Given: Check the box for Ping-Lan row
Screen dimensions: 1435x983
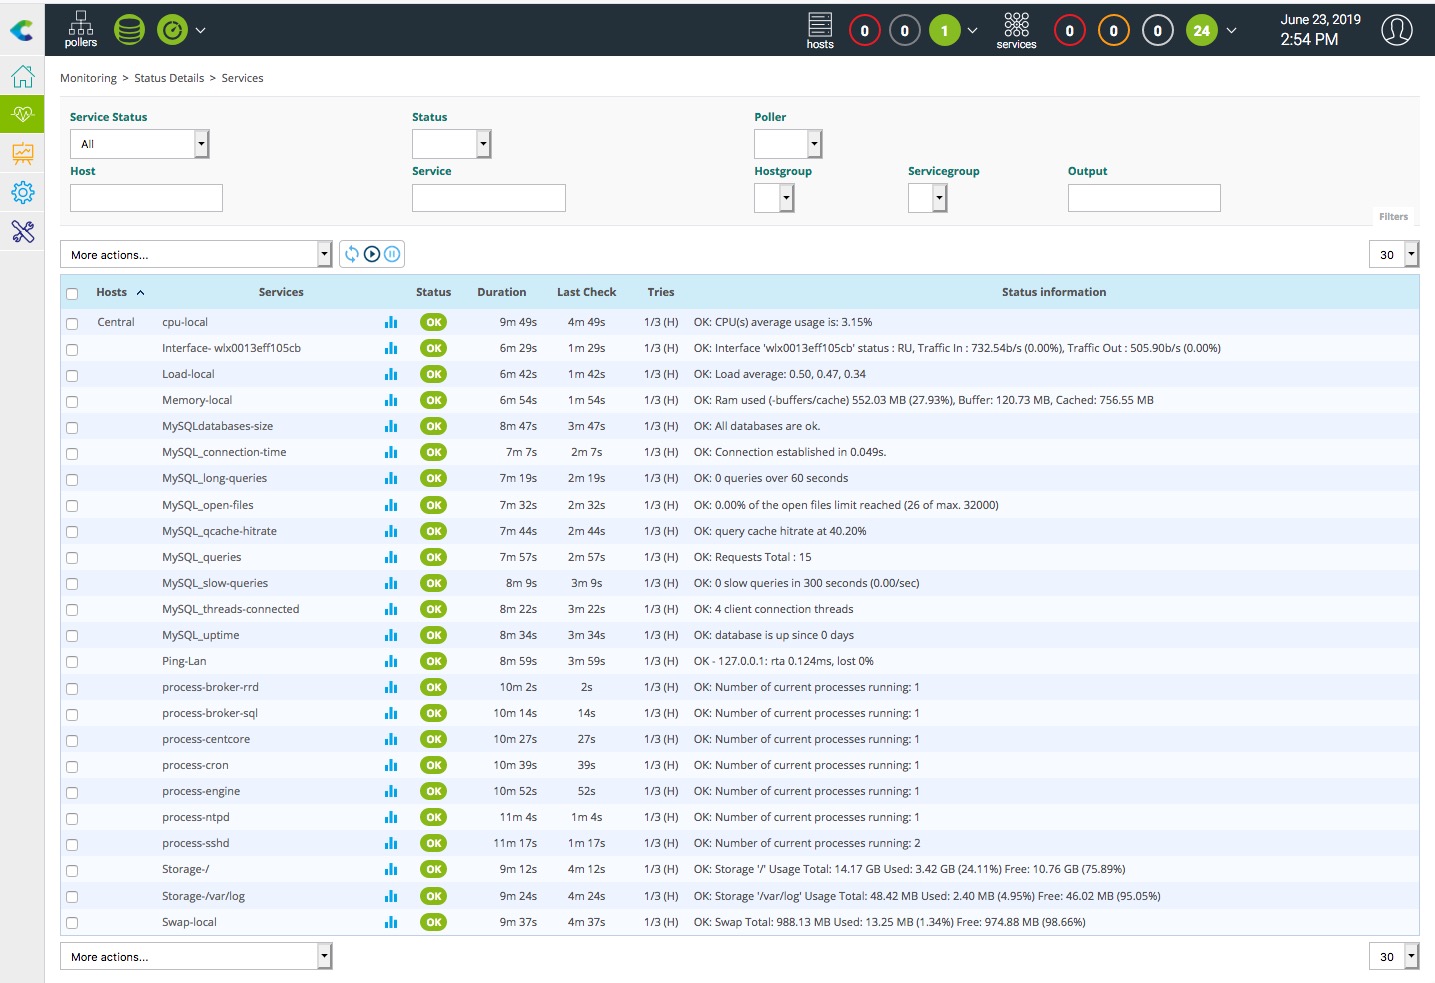Looking at the screenshot, I should click(72, 662).
